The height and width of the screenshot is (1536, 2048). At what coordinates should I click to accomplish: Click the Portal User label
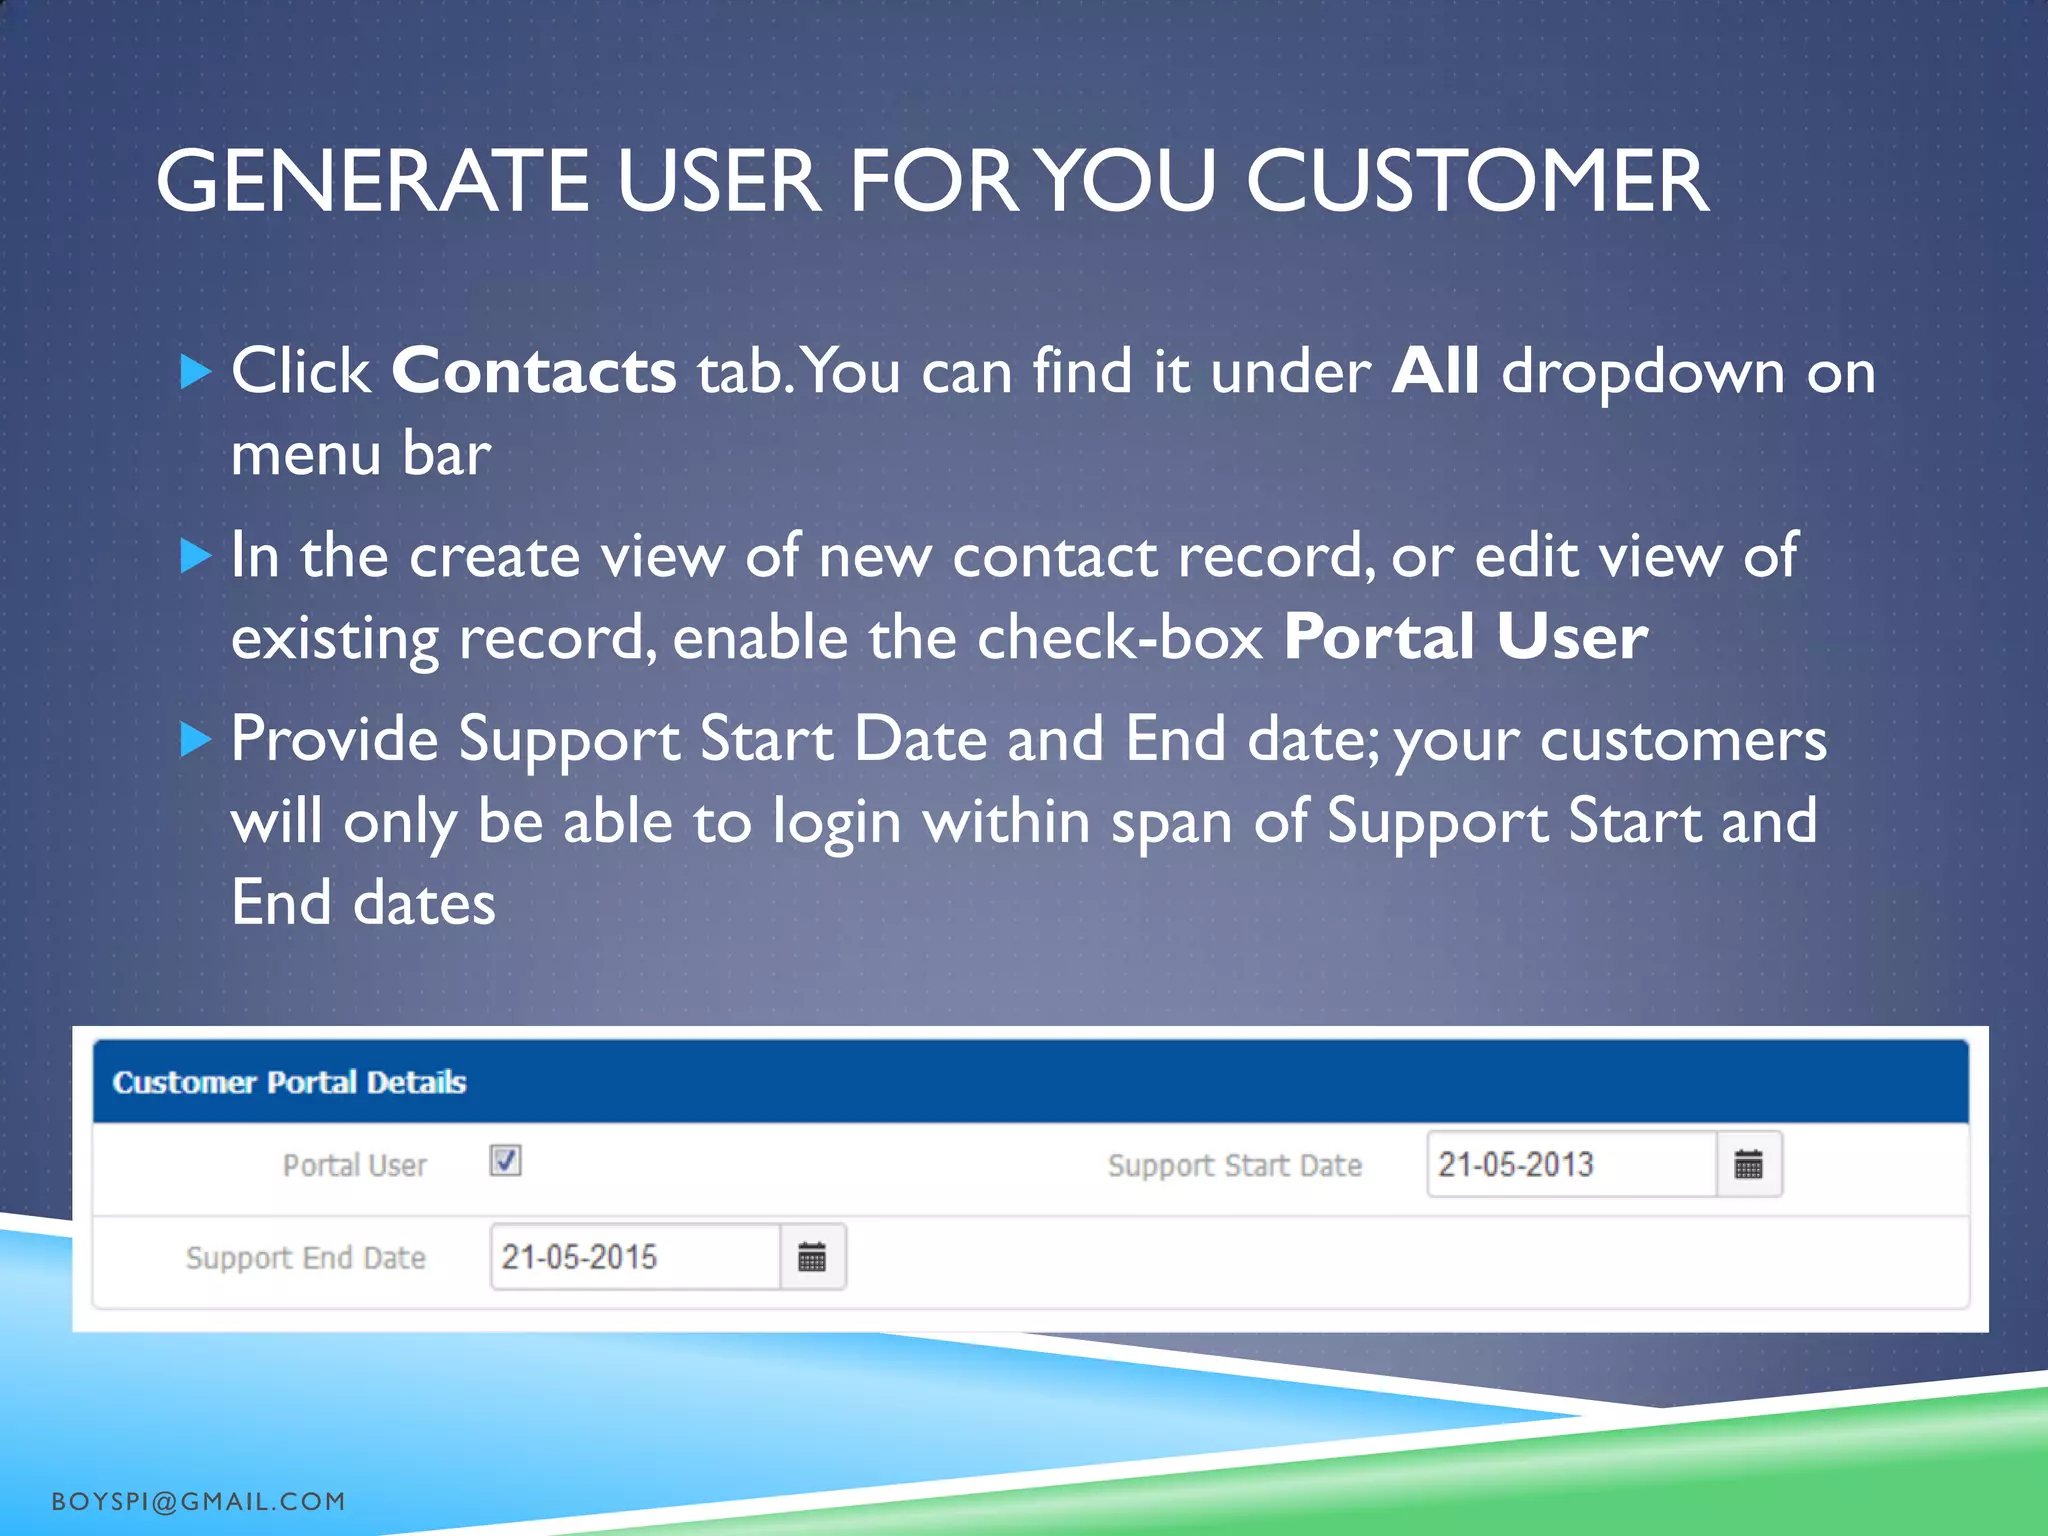point(354,1166)
